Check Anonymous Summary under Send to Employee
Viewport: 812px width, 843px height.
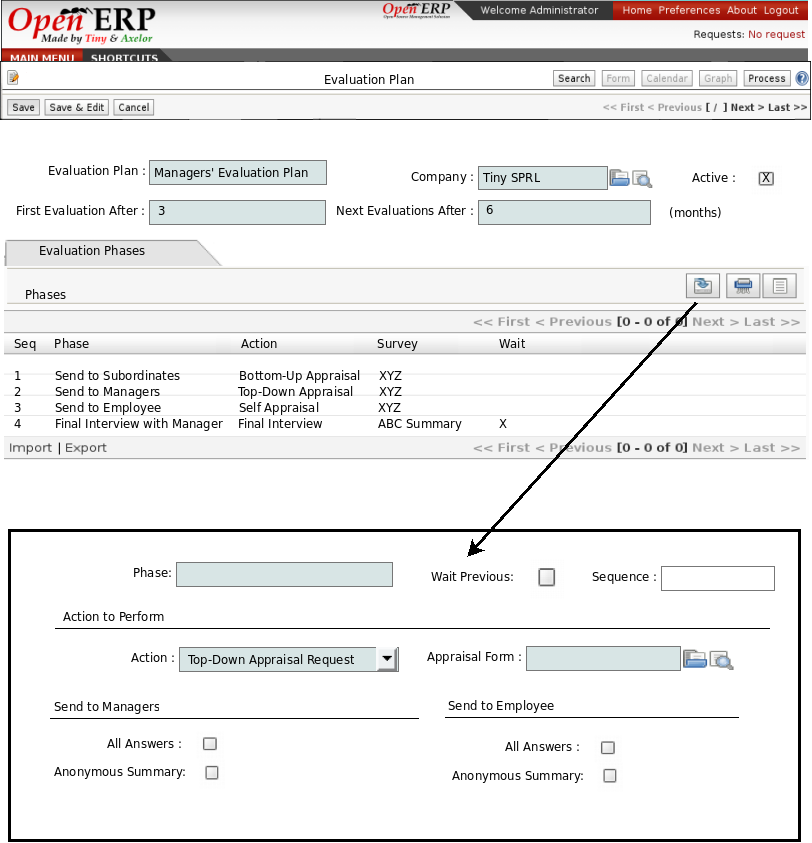610,776
